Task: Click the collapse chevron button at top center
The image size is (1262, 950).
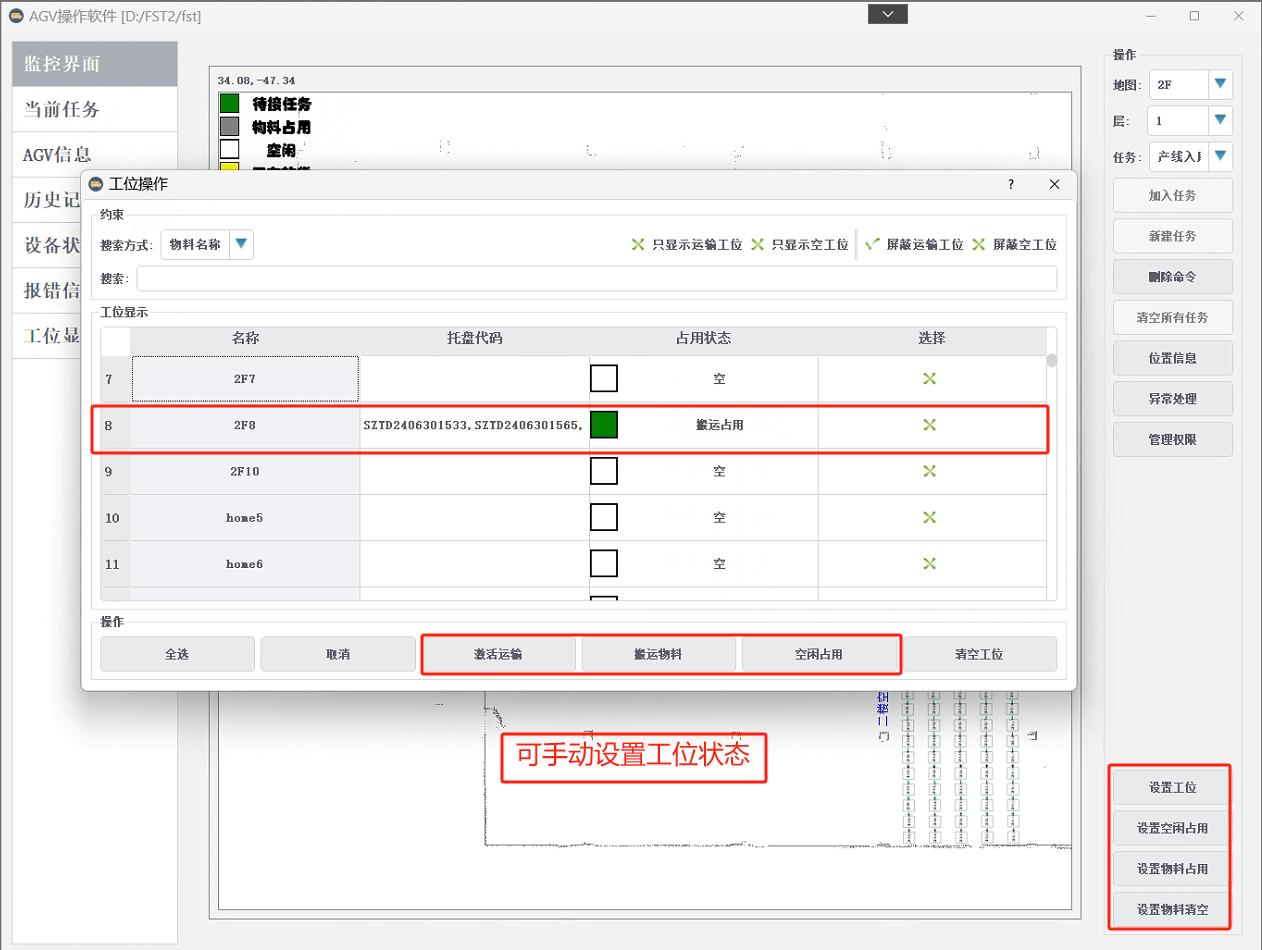Action: click(888, 13)
